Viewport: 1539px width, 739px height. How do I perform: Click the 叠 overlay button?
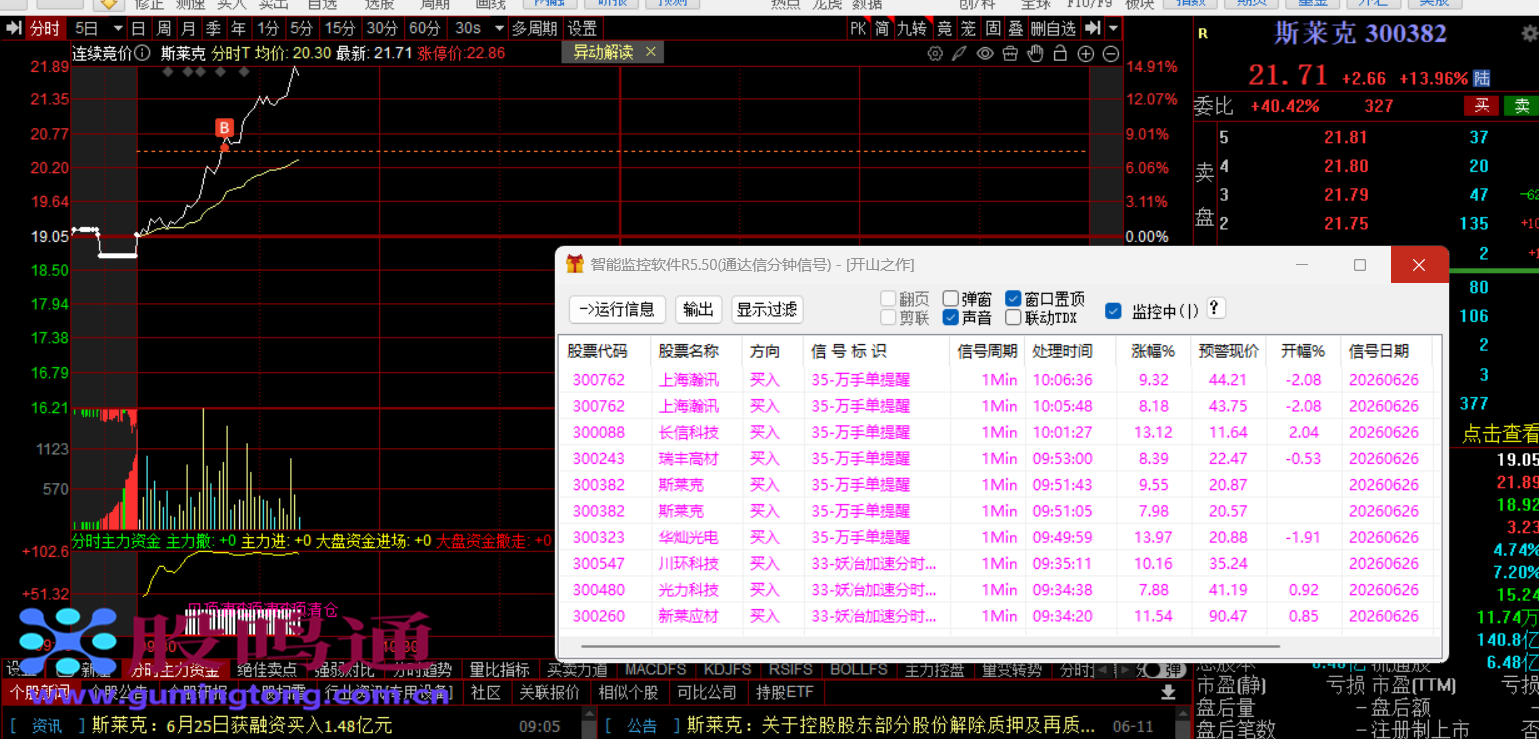[x=1016, y=28]
